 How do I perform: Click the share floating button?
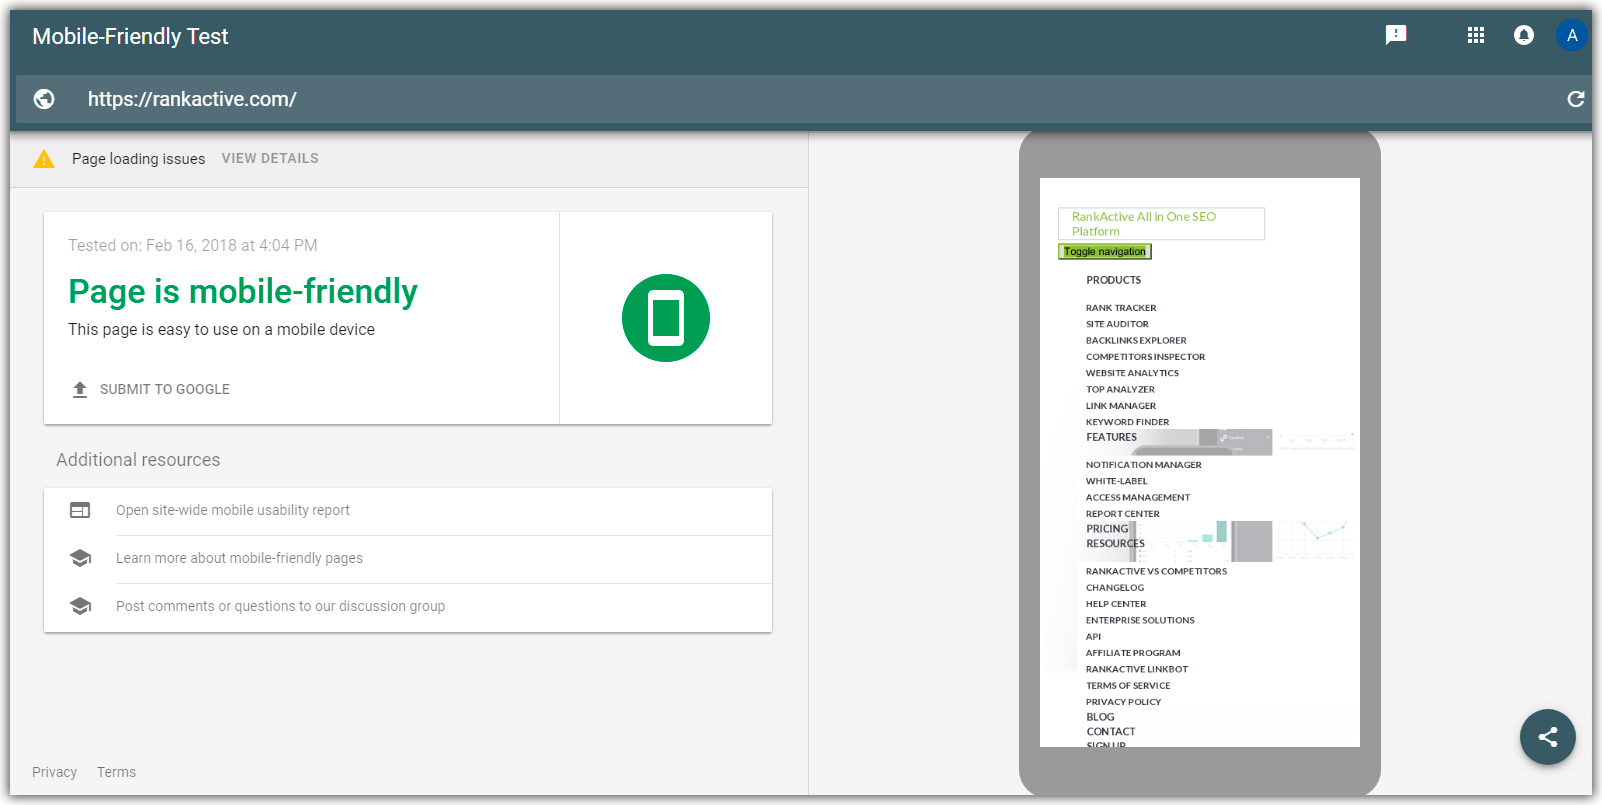pos(1548,737)
